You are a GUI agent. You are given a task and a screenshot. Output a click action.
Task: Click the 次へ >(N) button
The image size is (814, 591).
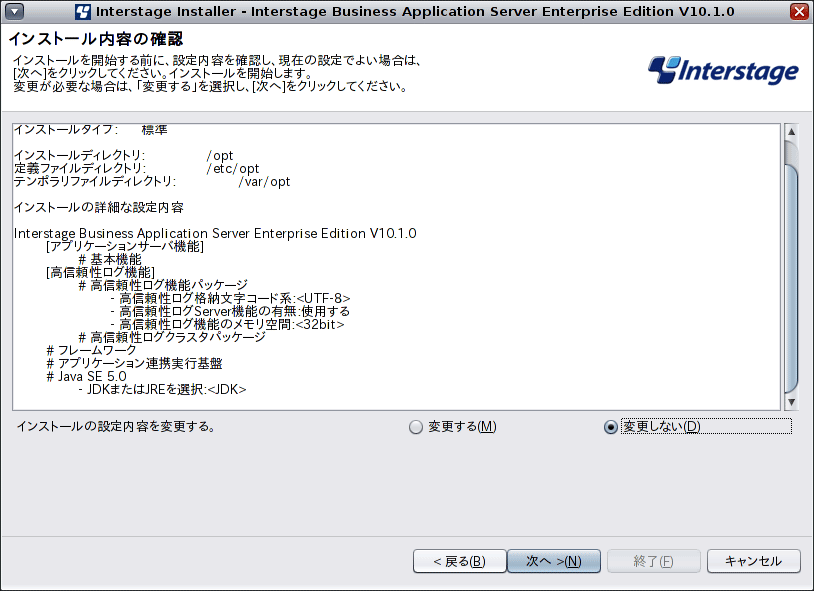(x=553, y=561)
